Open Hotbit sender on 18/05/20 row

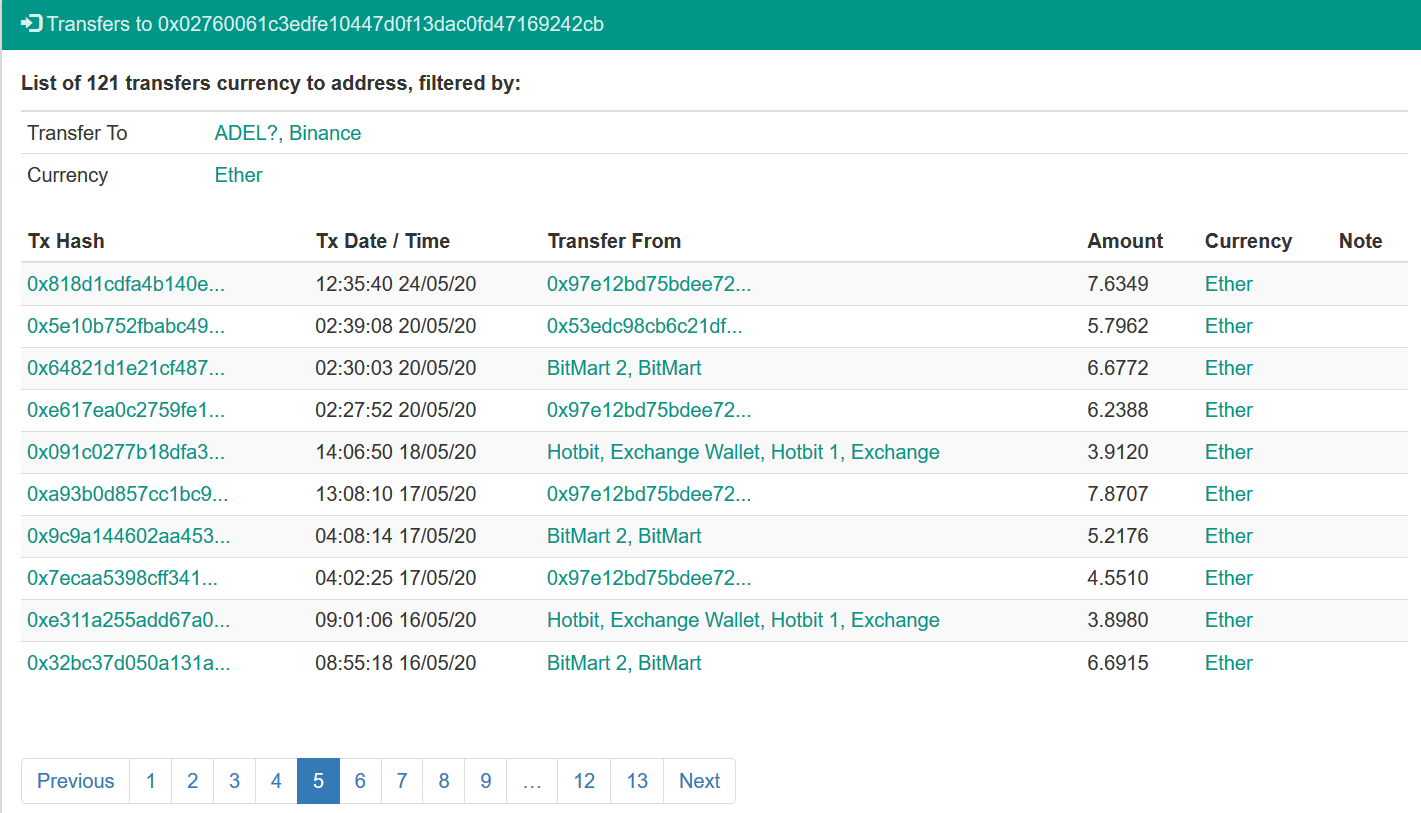743,452
